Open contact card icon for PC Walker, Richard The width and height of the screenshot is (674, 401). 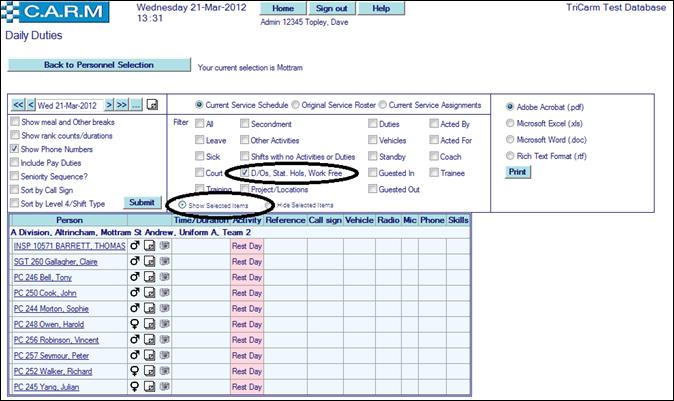[x=164, y=371]
